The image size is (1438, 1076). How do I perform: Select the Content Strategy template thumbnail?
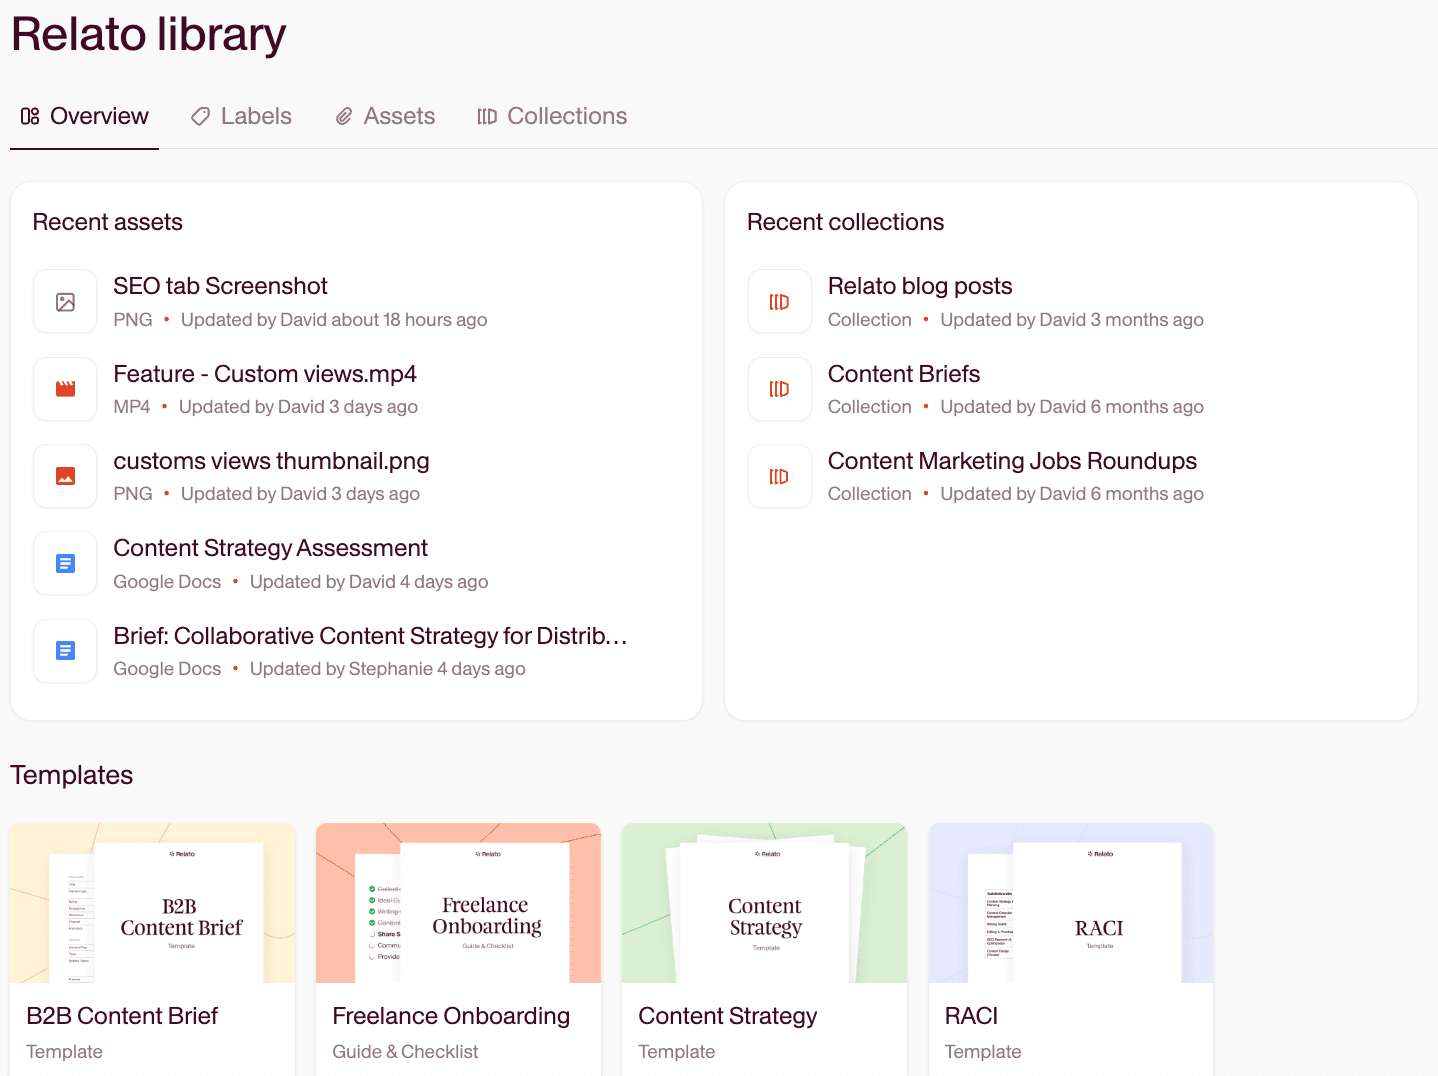[x=764, y=903]
